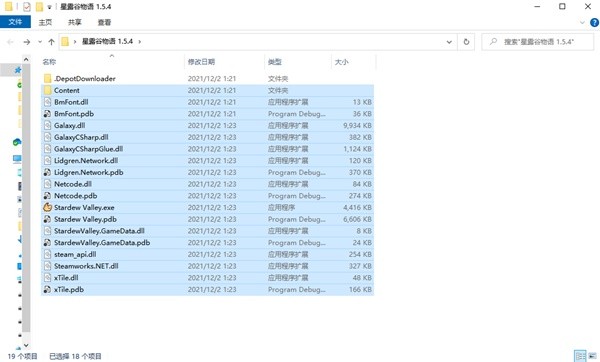Viewport: 600px width, 362px height.
Task: Switch to the 查看 ribbon tab
Action: point(104,22)
